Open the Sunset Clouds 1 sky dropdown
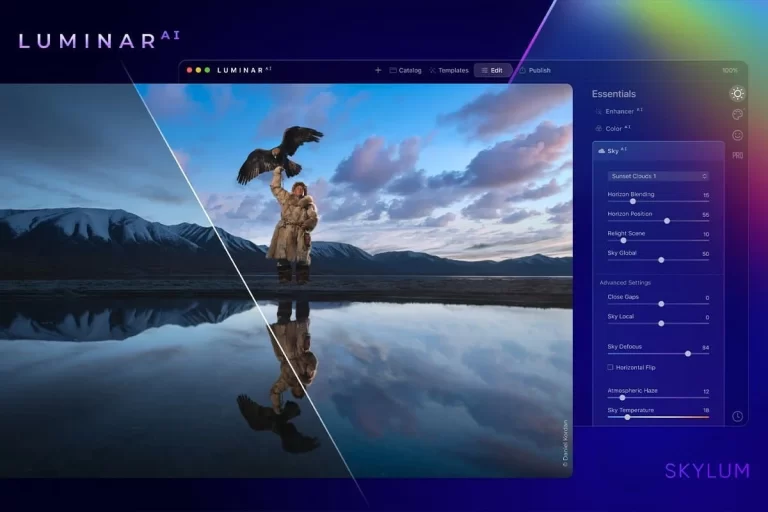Image resolution: width=768 pixels, height=512 pixels. tap(658, 176)
